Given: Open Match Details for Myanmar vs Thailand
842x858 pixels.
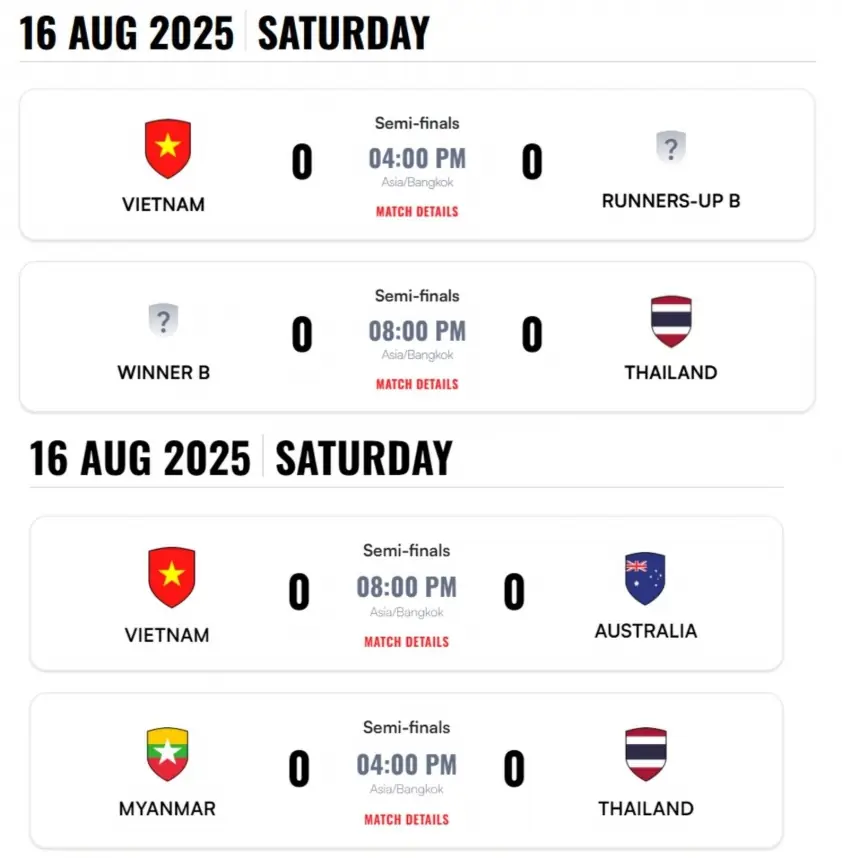Looking at the screenshot, I should click(x=407, y=820).
